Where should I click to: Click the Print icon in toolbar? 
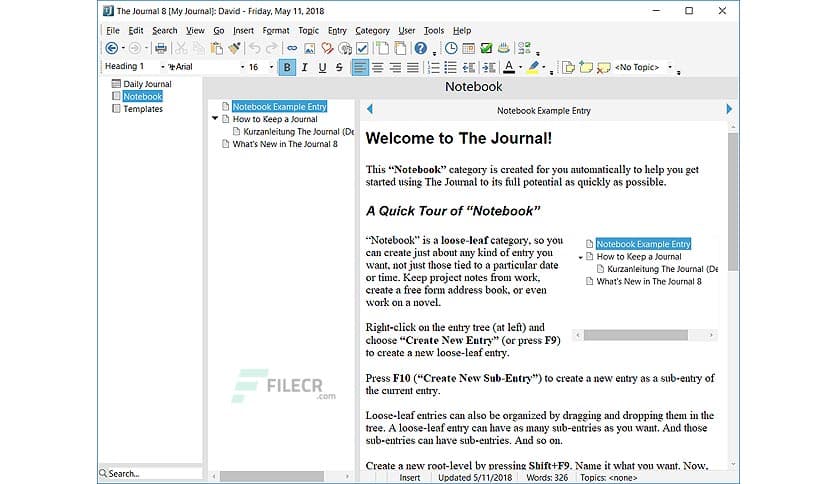pyautogui.click(x=160, y=48)
